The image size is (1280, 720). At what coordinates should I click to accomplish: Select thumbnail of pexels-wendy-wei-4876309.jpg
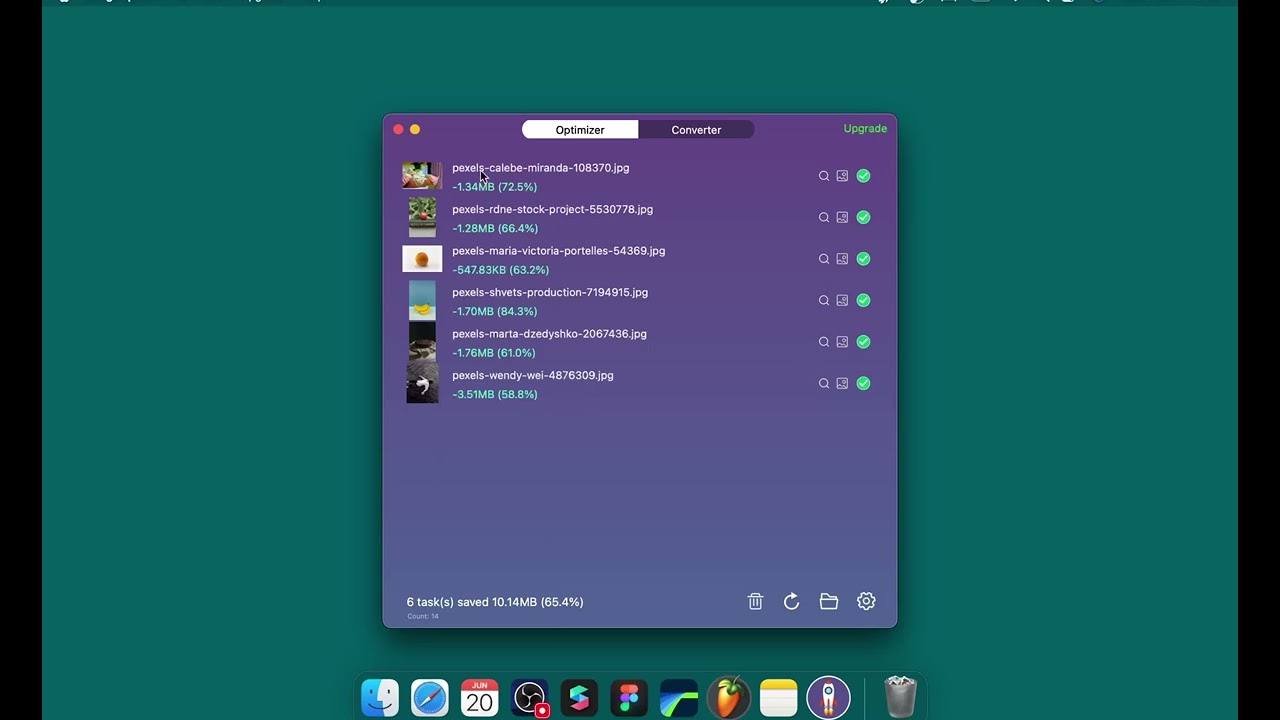422,383
